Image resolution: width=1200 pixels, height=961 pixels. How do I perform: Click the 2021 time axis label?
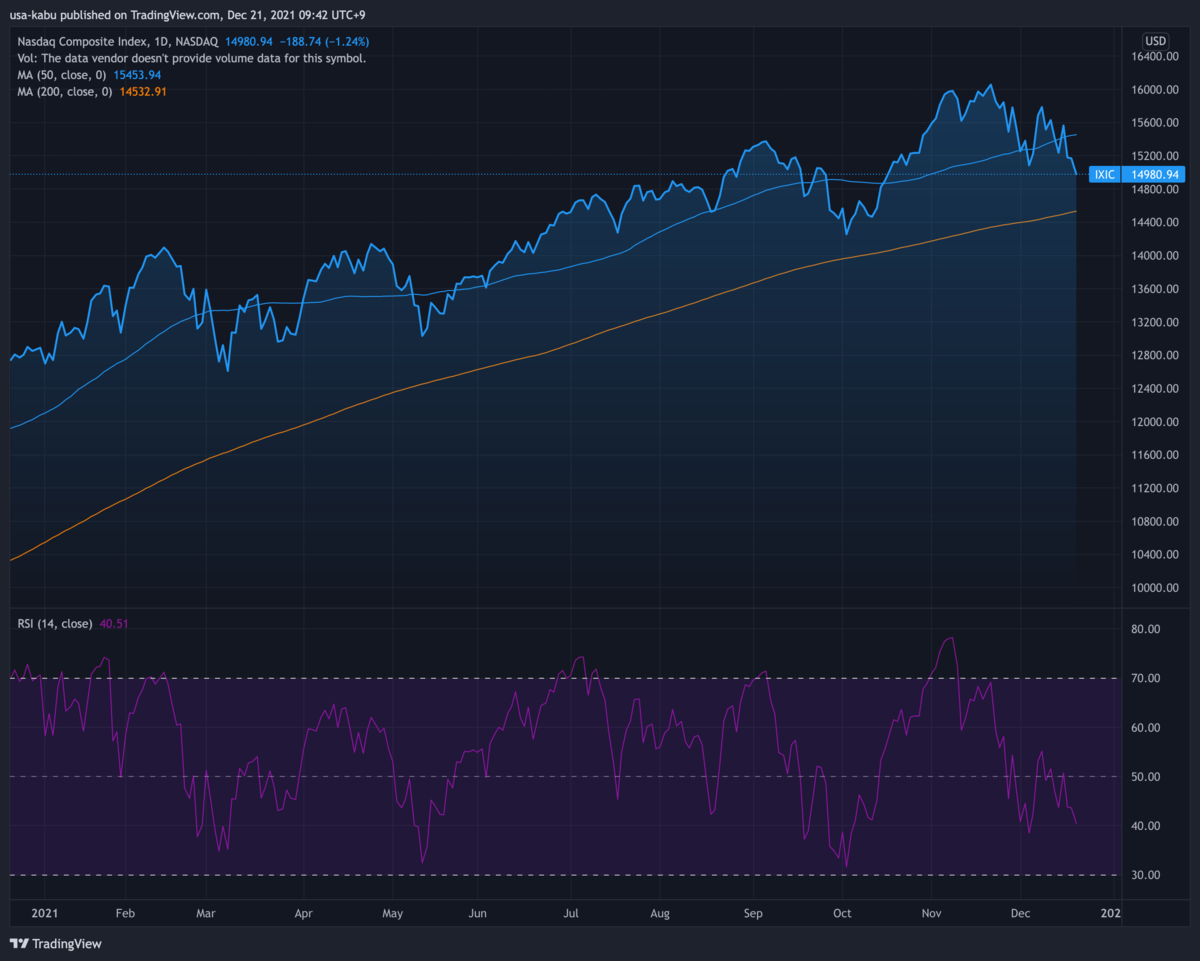[x=44, y=913]
